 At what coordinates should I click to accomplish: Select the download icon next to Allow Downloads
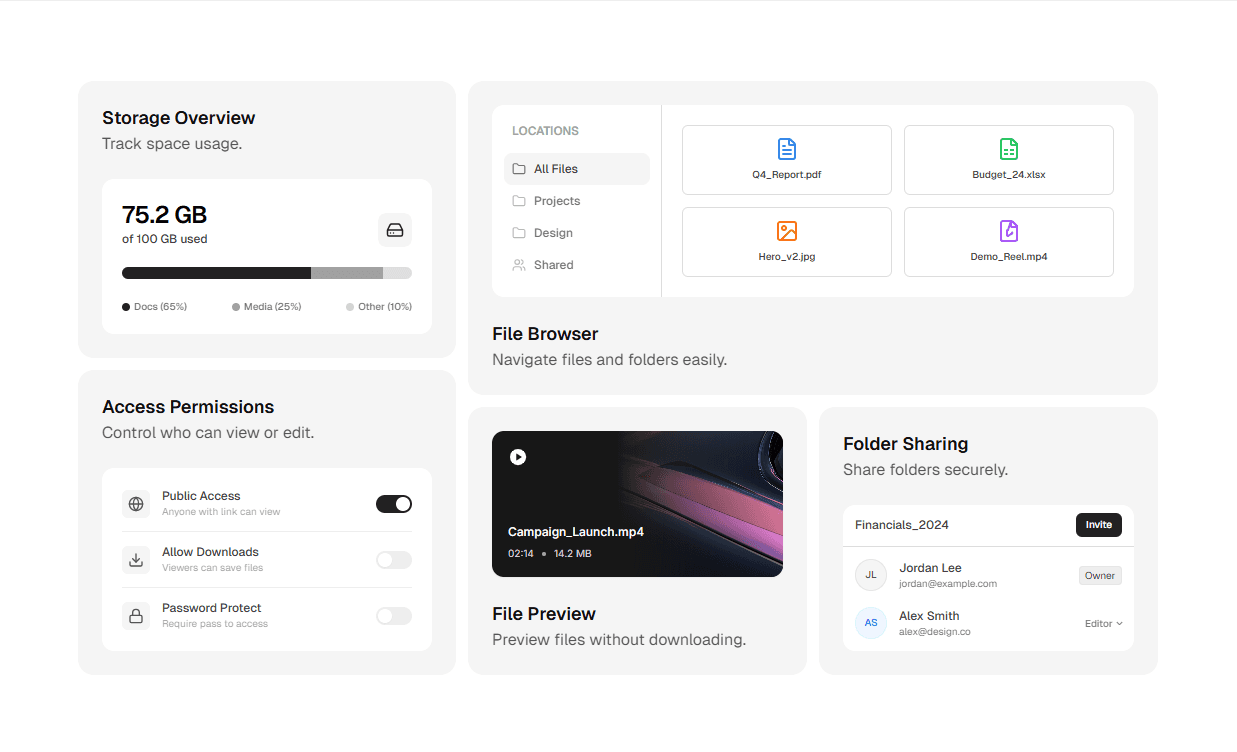tap(136, 559)
